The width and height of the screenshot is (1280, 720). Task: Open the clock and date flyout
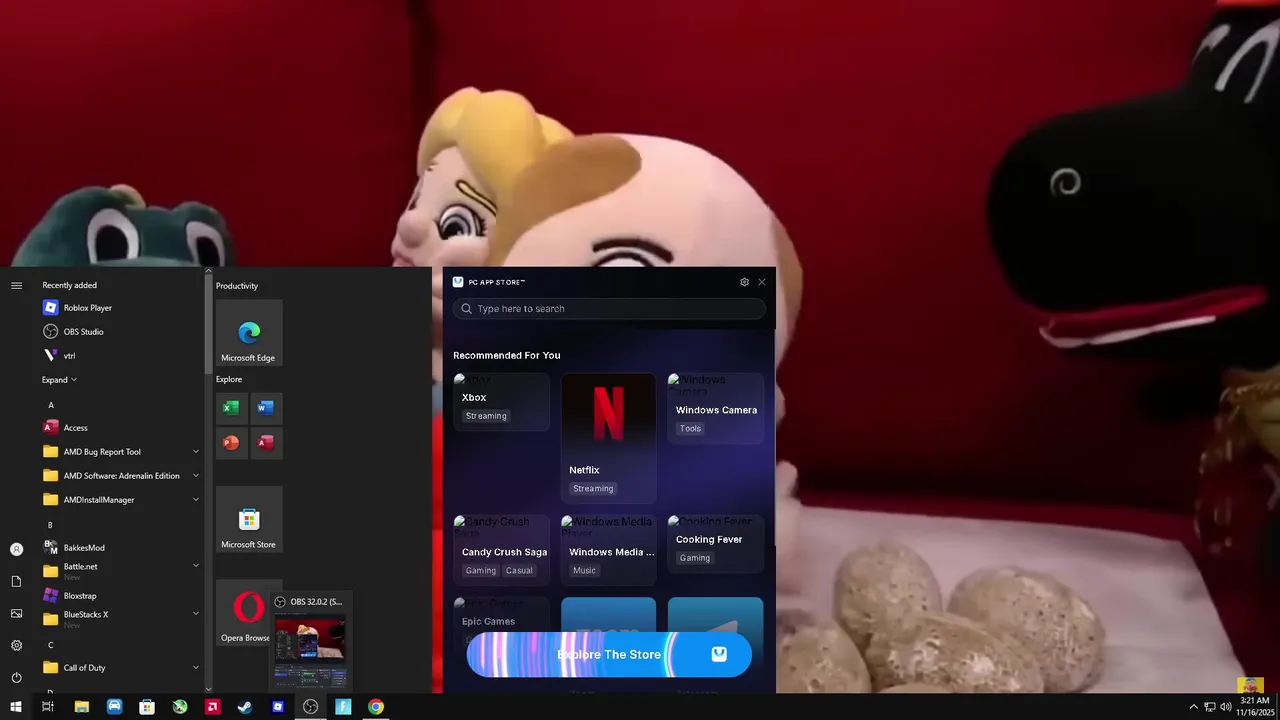click(x=1256, y=707)
